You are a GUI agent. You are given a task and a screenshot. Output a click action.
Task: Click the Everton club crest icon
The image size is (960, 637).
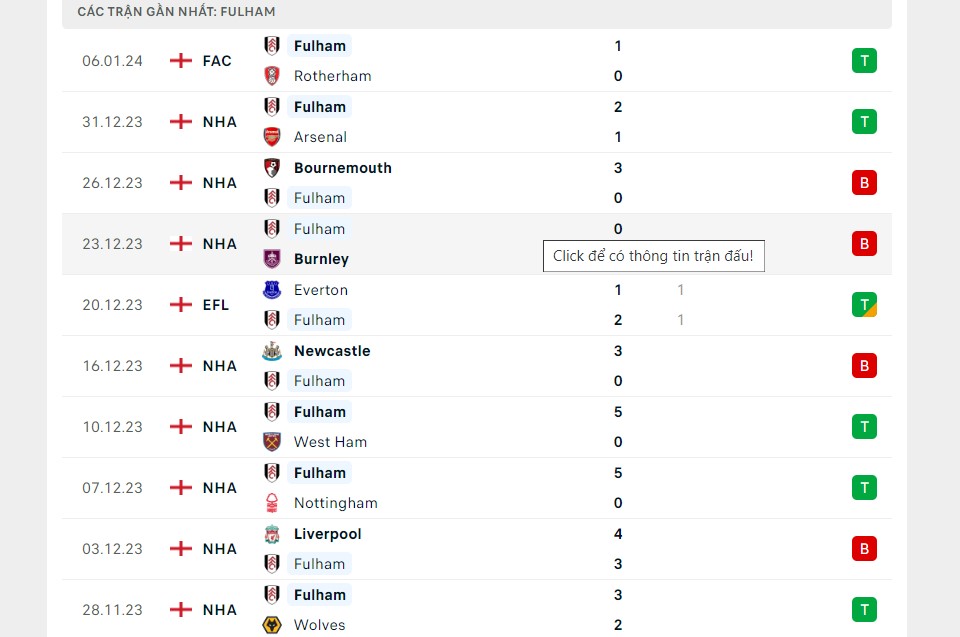click(x=272, y=290)
